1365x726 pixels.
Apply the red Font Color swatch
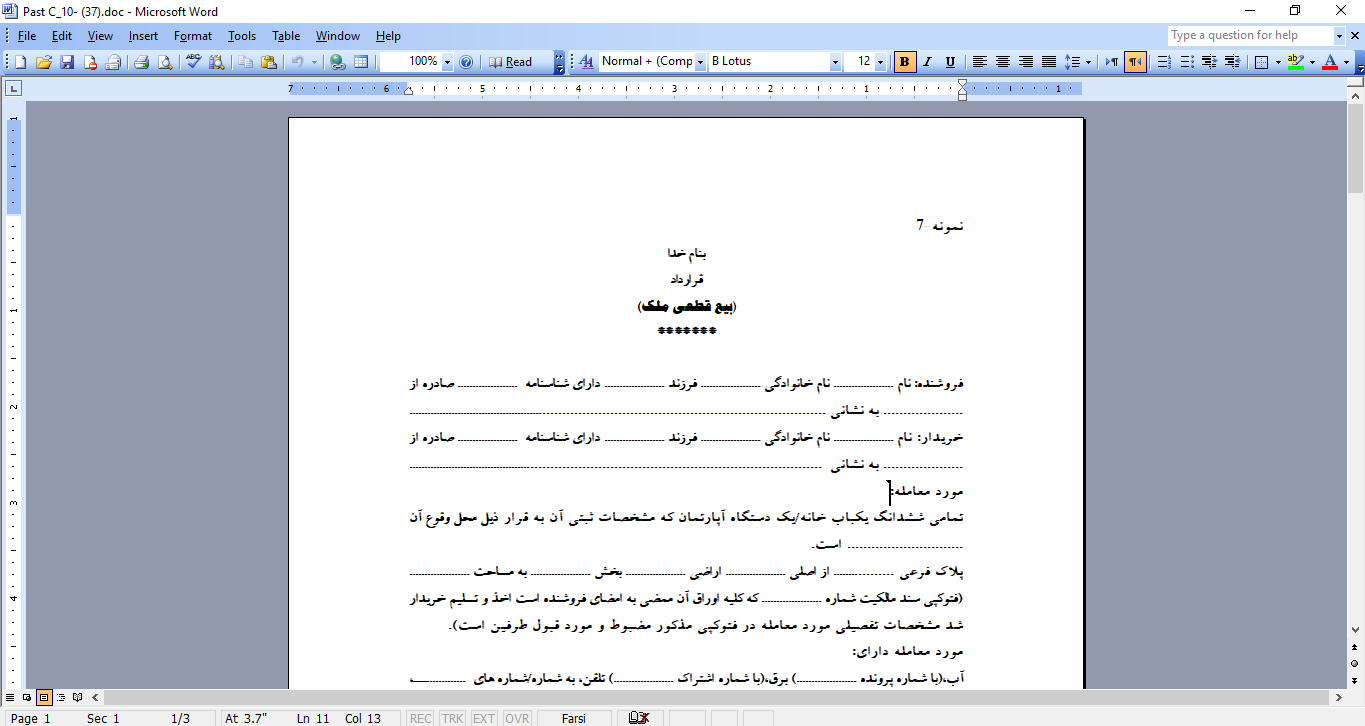tap(1329, 62)
